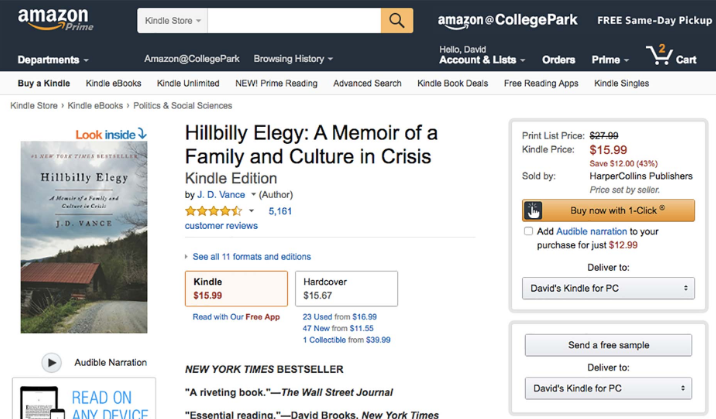
Task: Go to the Amazon Prime logo home
Action: (53, 19)
